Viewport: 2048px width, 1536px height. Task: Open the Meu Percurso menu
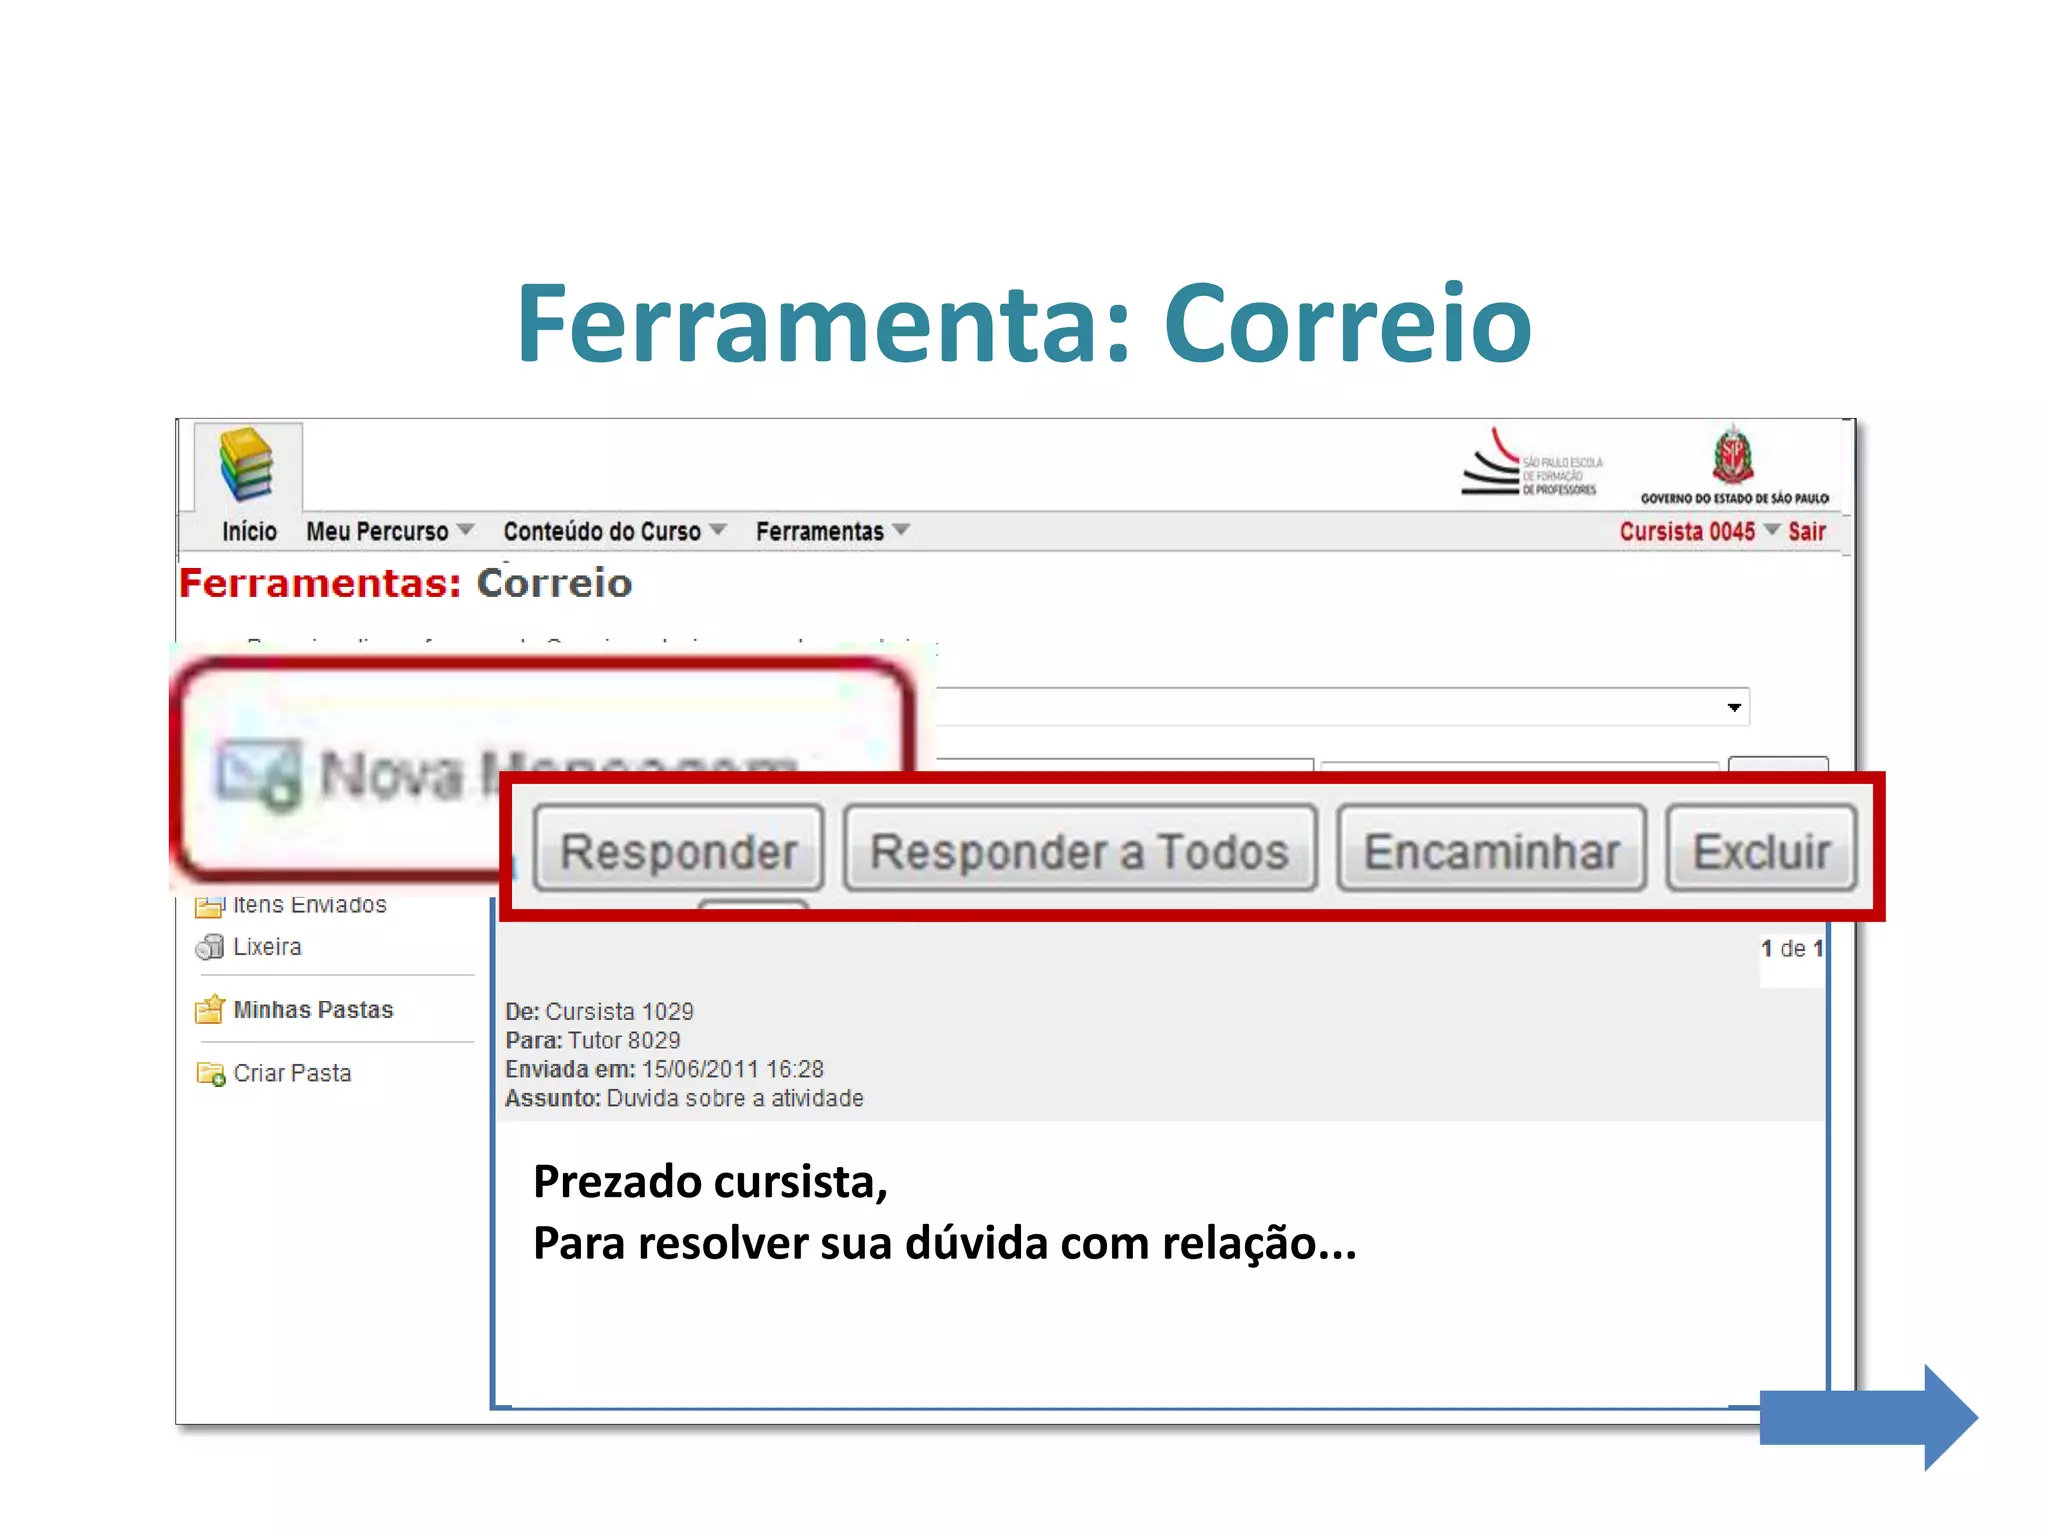[x=377, y=531]
